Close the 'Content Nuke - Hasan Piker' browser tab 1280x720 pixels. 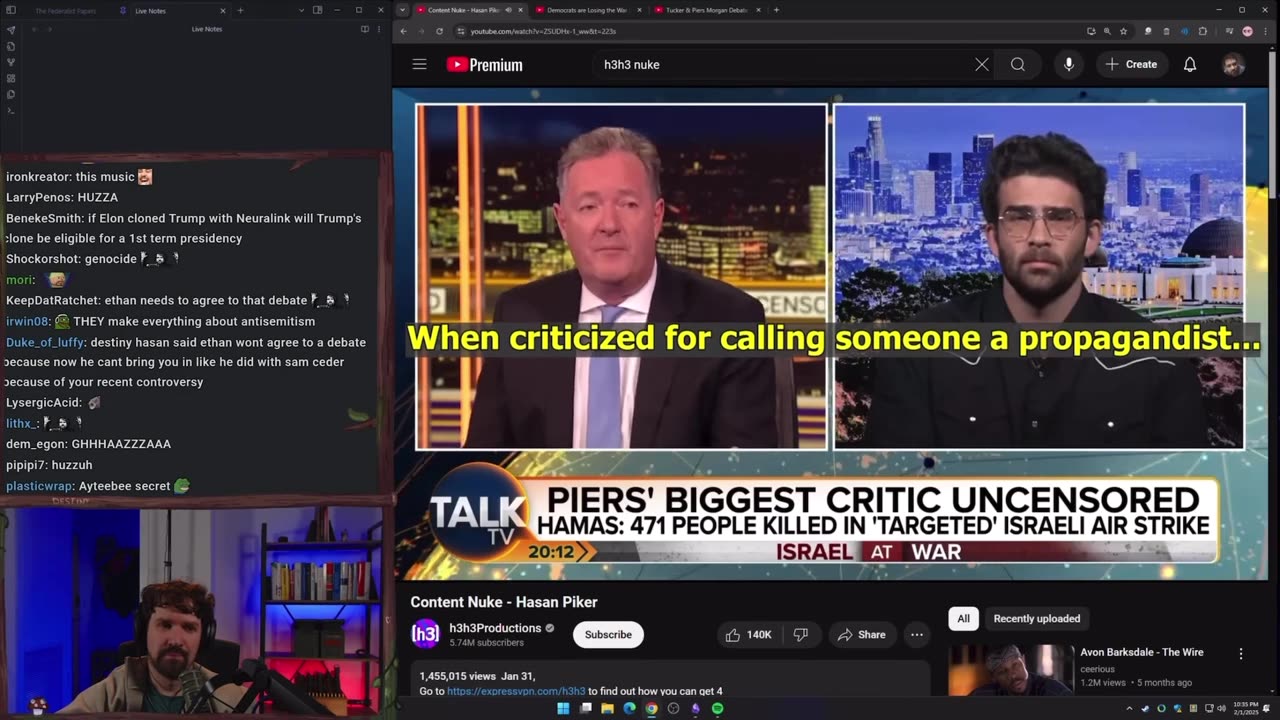click(520, 10)
